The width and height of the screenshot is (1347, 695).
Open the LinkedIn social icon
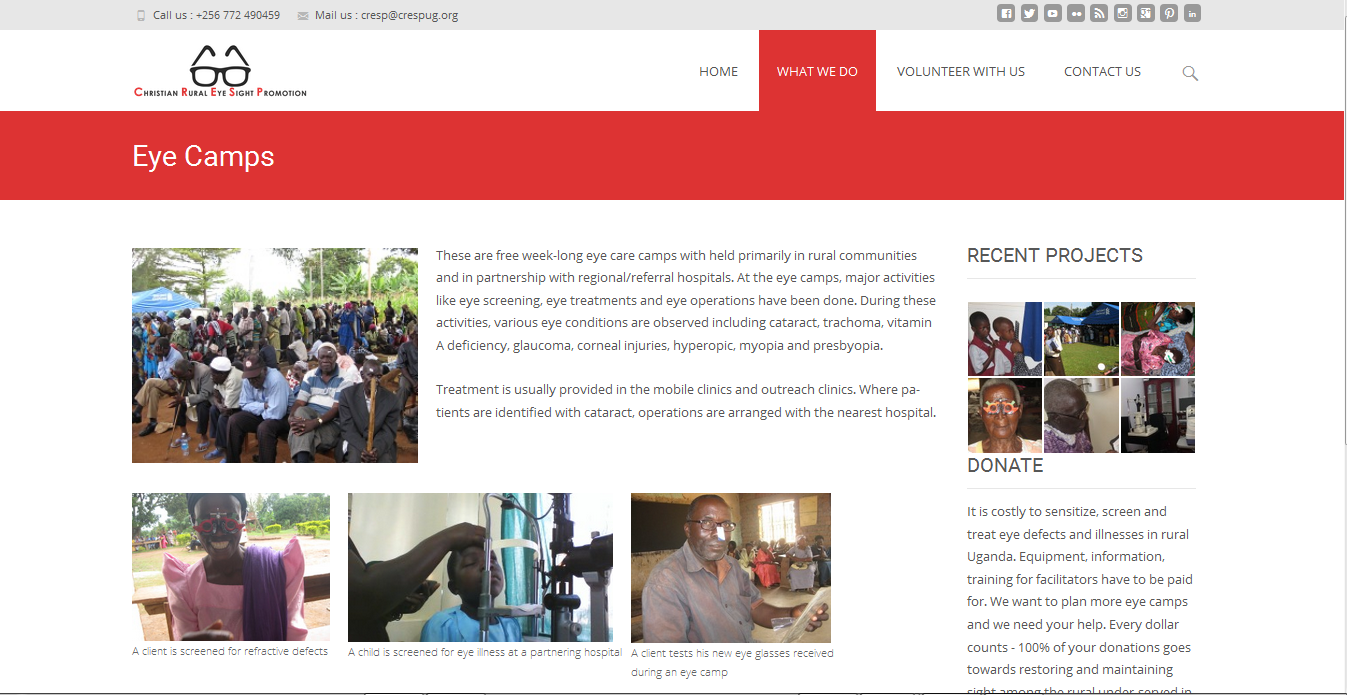(1192, 13)
